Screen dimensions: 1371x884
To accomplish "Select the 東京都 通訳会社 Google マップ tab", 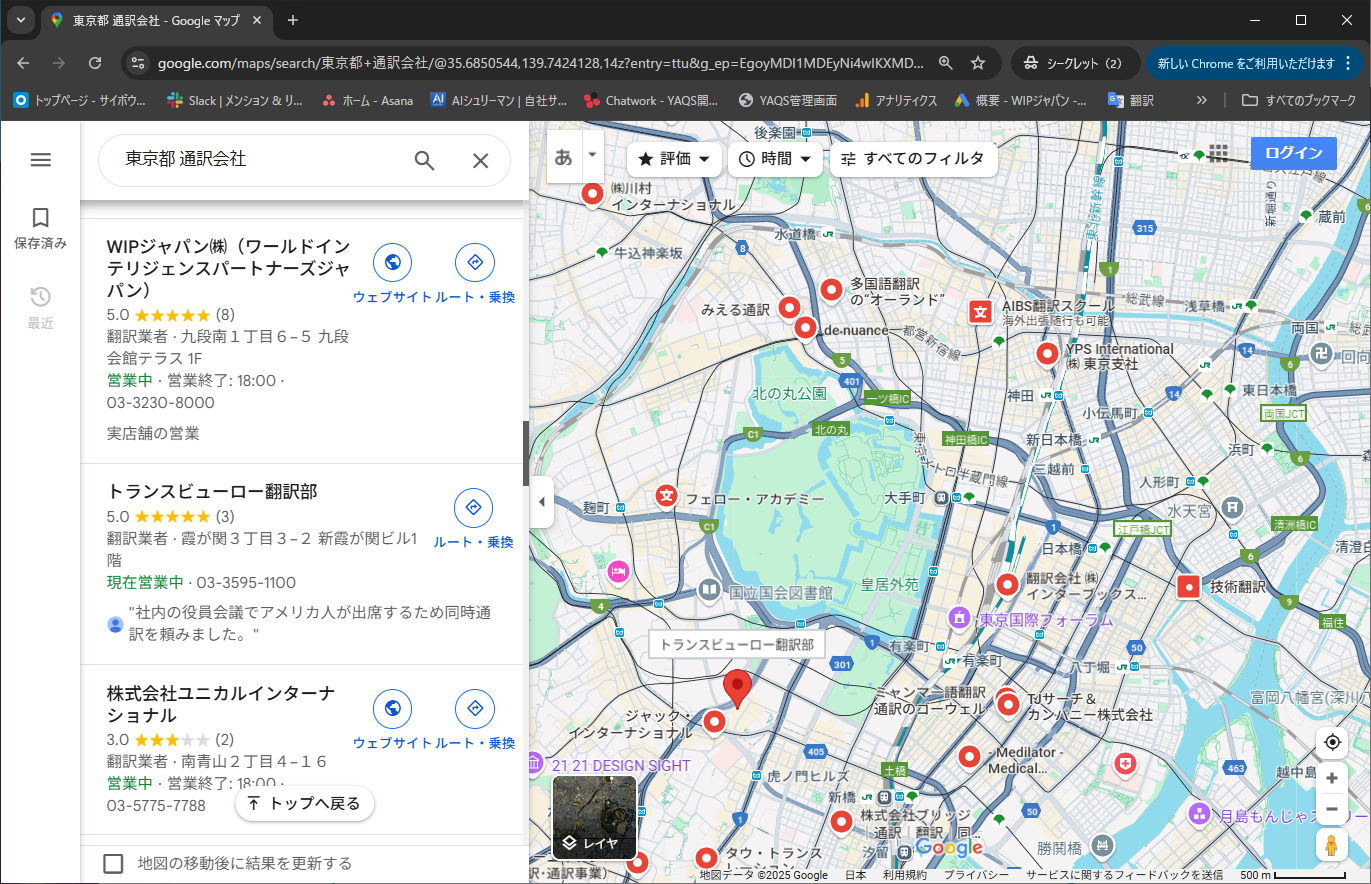I will pyautogui.click(x=155, y=20).
